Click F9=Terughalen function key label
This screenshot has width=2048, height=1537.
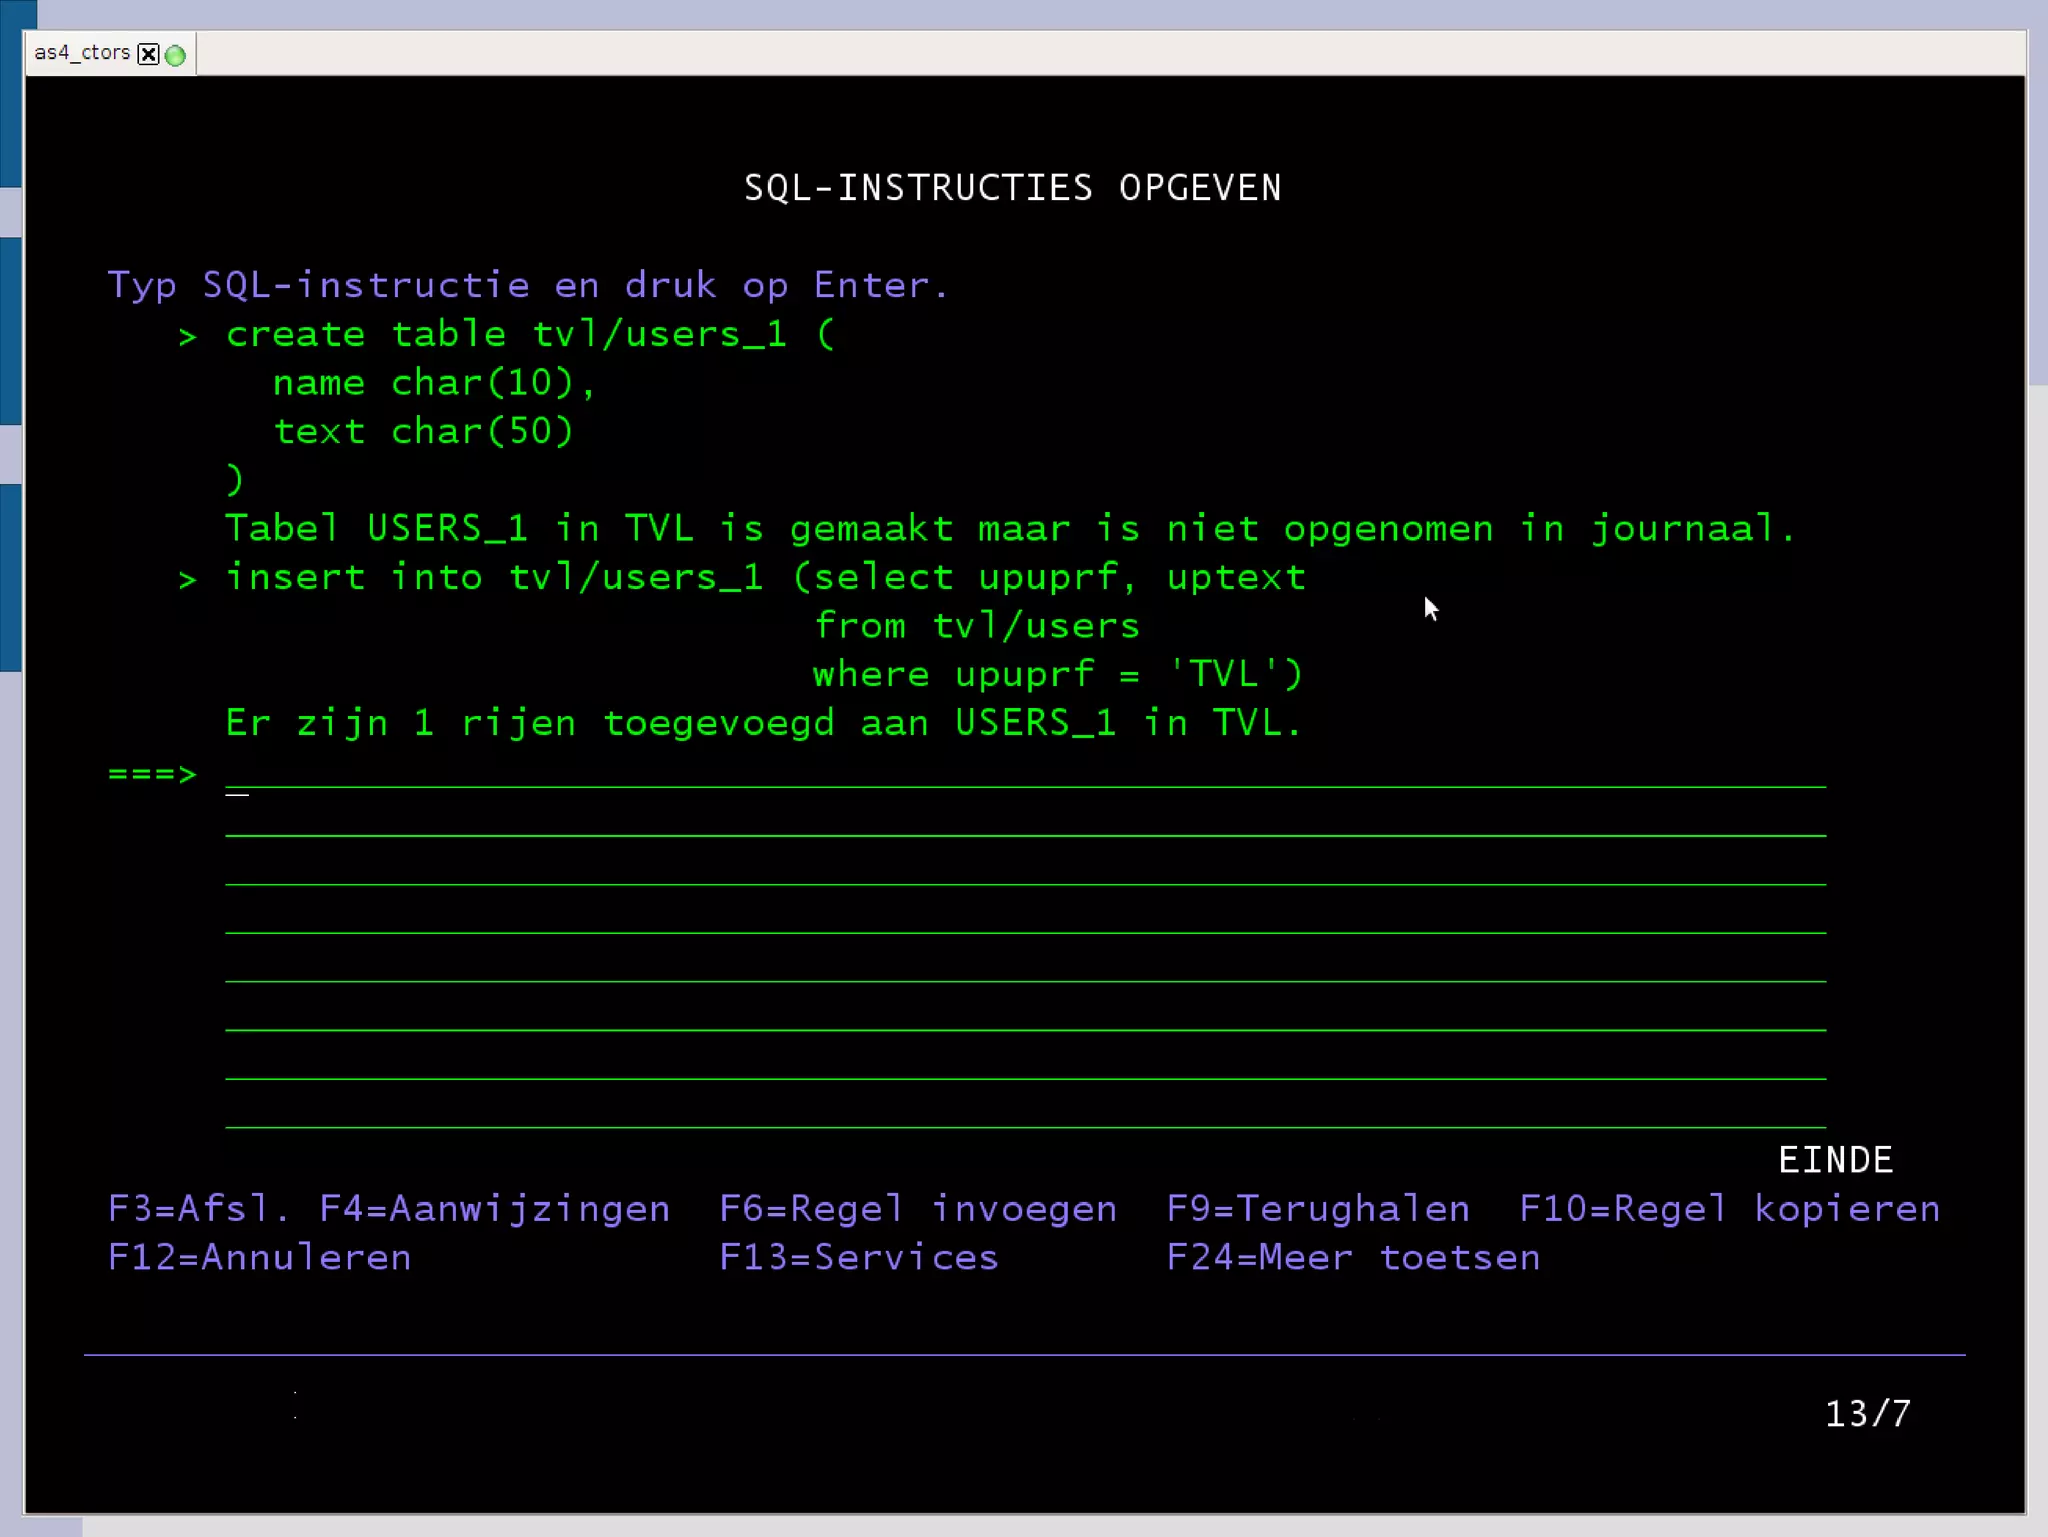pos(1317,1209)
